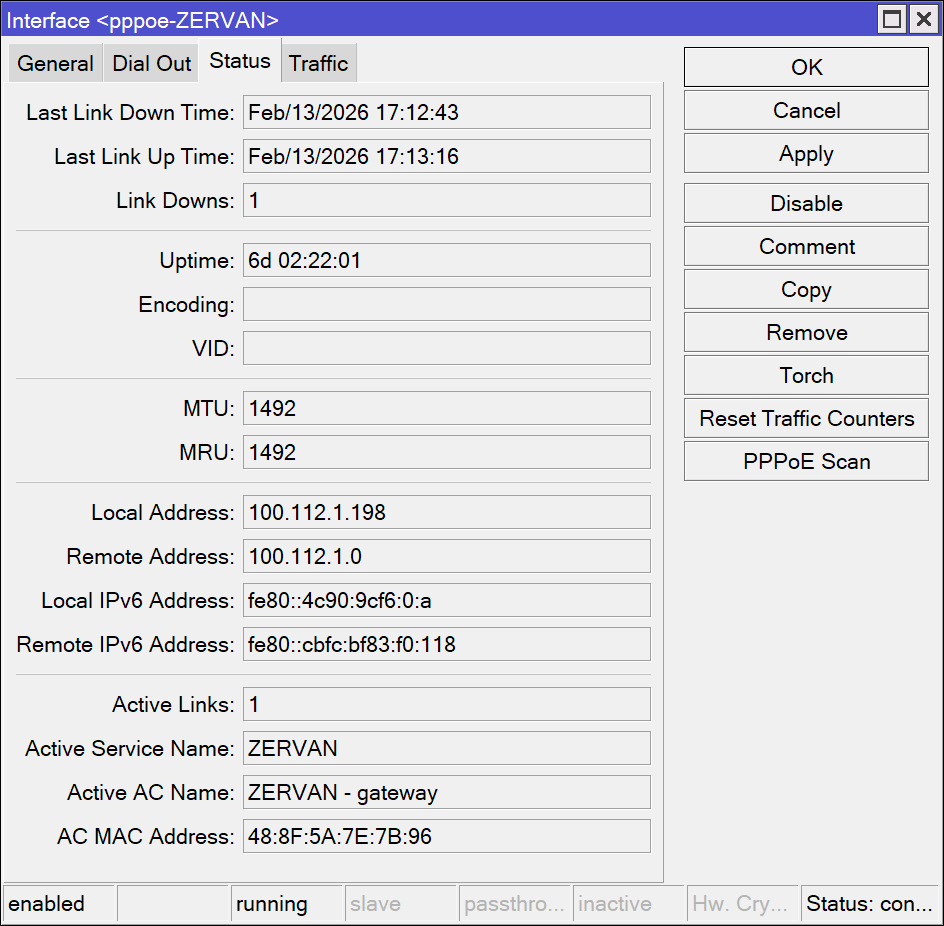
Task: Click the Status tab
Action: pyautogui.click(x=240, y=60)
